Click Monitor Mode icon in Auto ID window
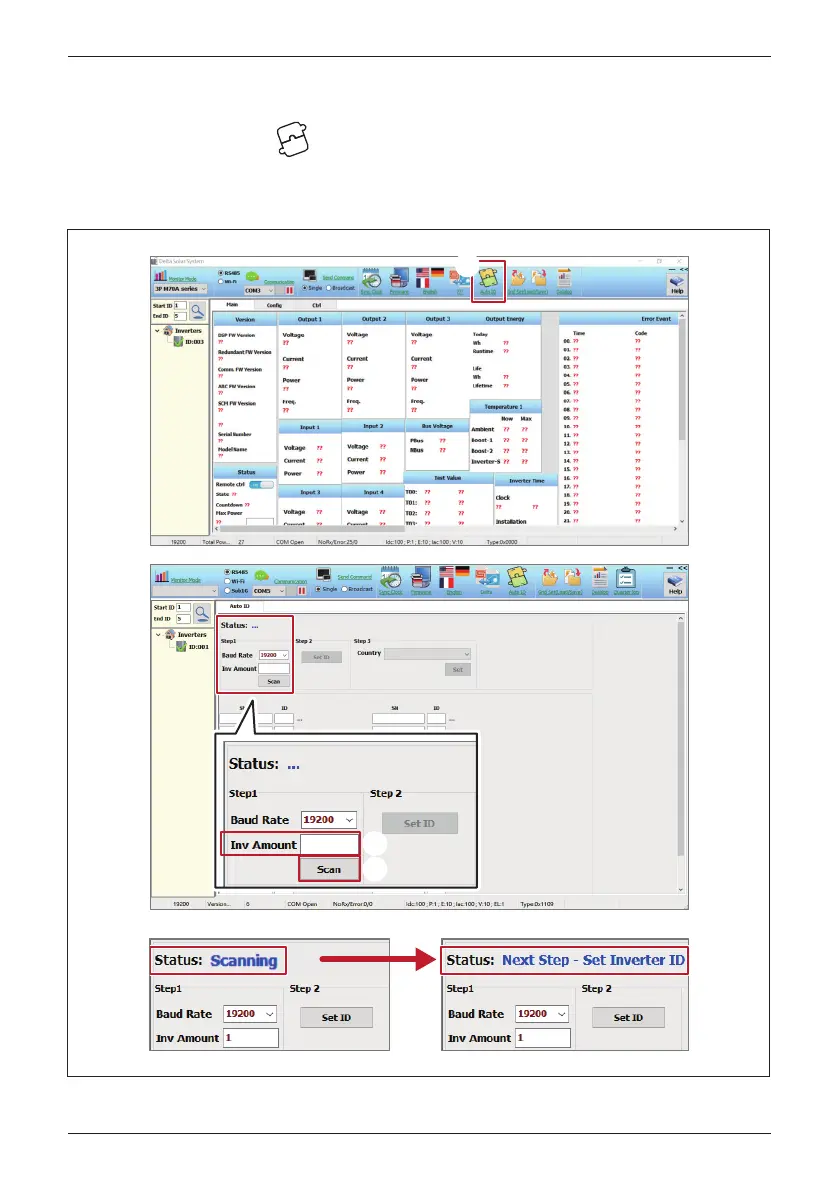839x1191 pixels. point(162,577)
